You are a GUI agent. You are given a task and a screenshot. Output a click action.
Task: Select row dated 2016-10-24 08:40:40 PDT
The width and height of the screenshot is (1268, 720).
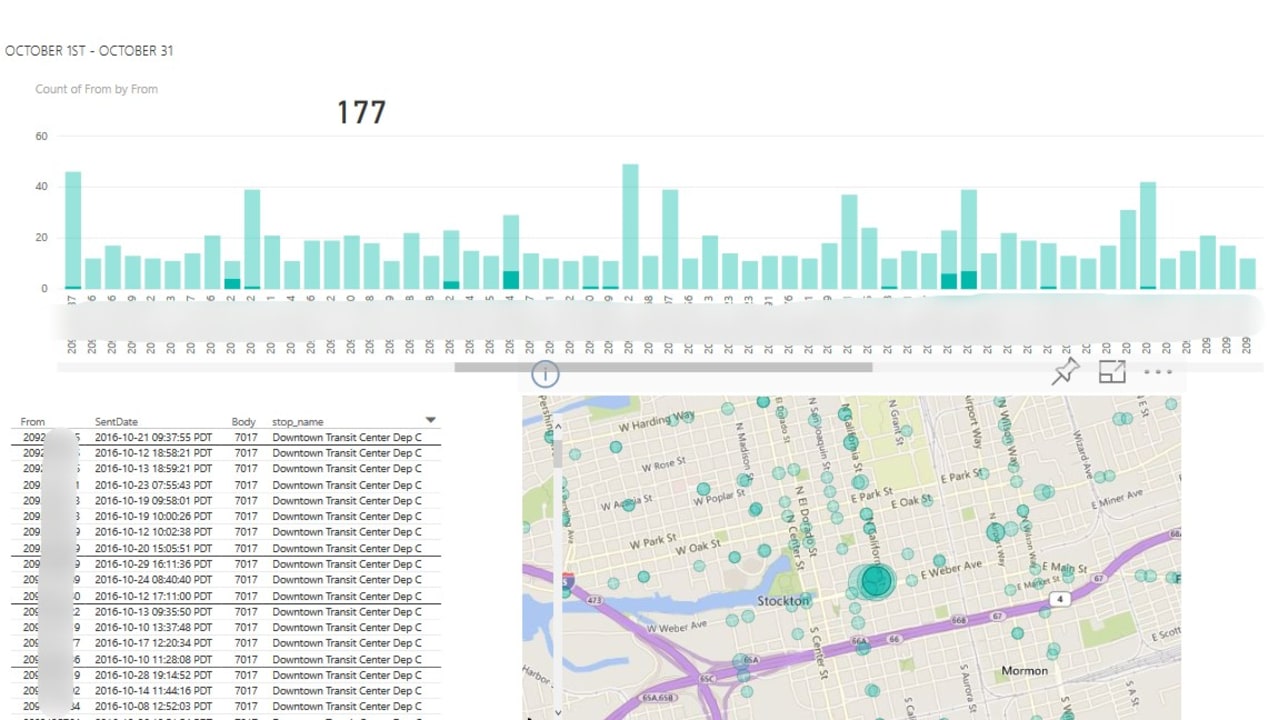tap(226, 580)
